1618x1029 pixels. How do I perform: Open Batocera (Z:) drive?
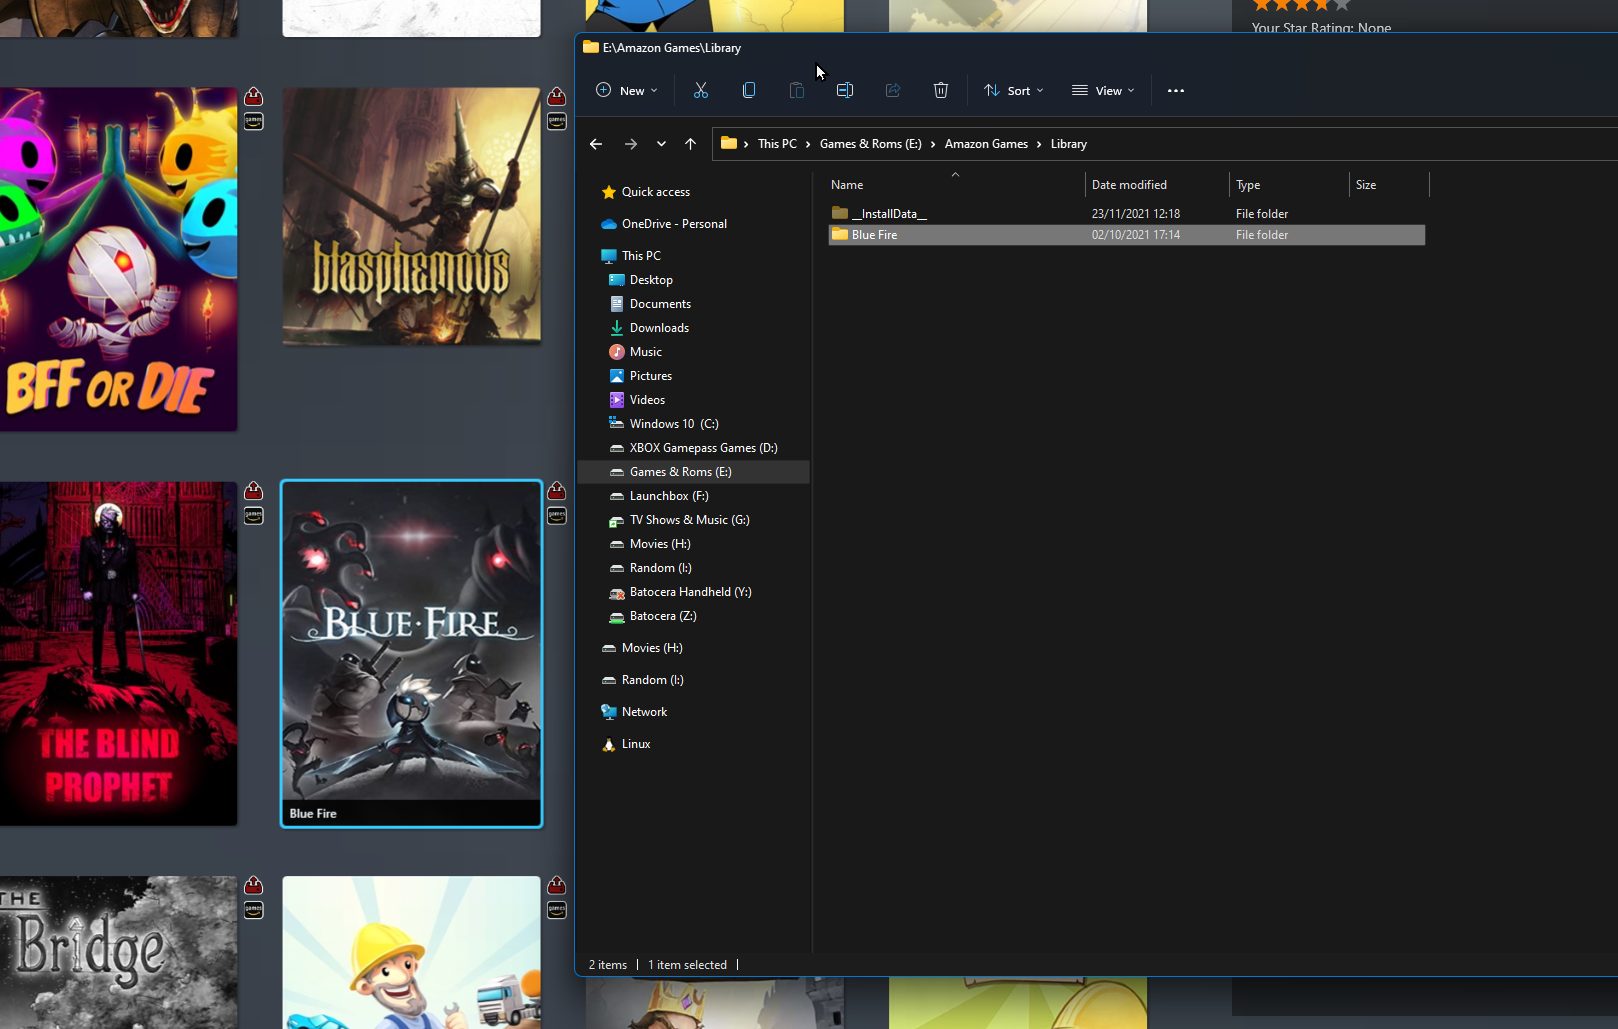pyautogui.click(x=653, y=616)
